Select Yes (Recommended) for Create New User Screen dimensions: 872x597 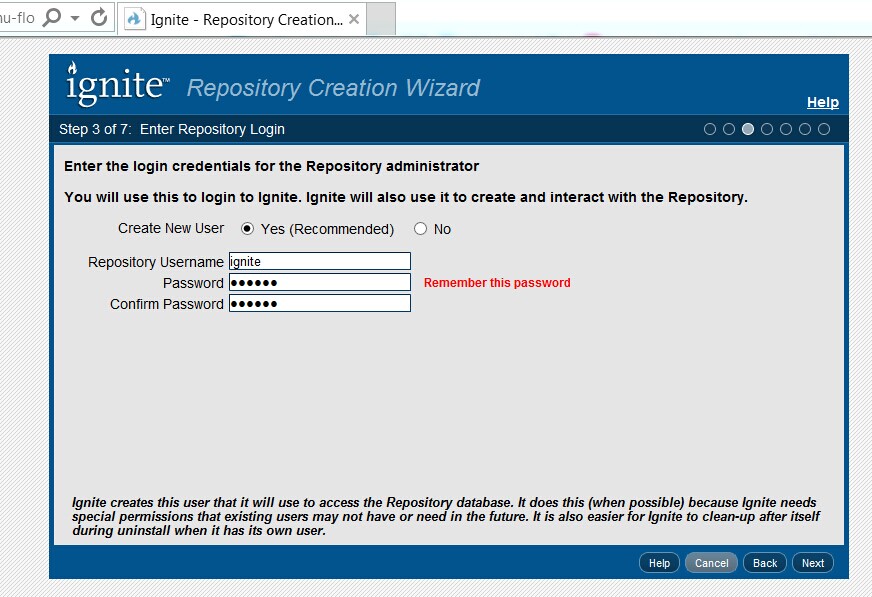coord(247,228)
